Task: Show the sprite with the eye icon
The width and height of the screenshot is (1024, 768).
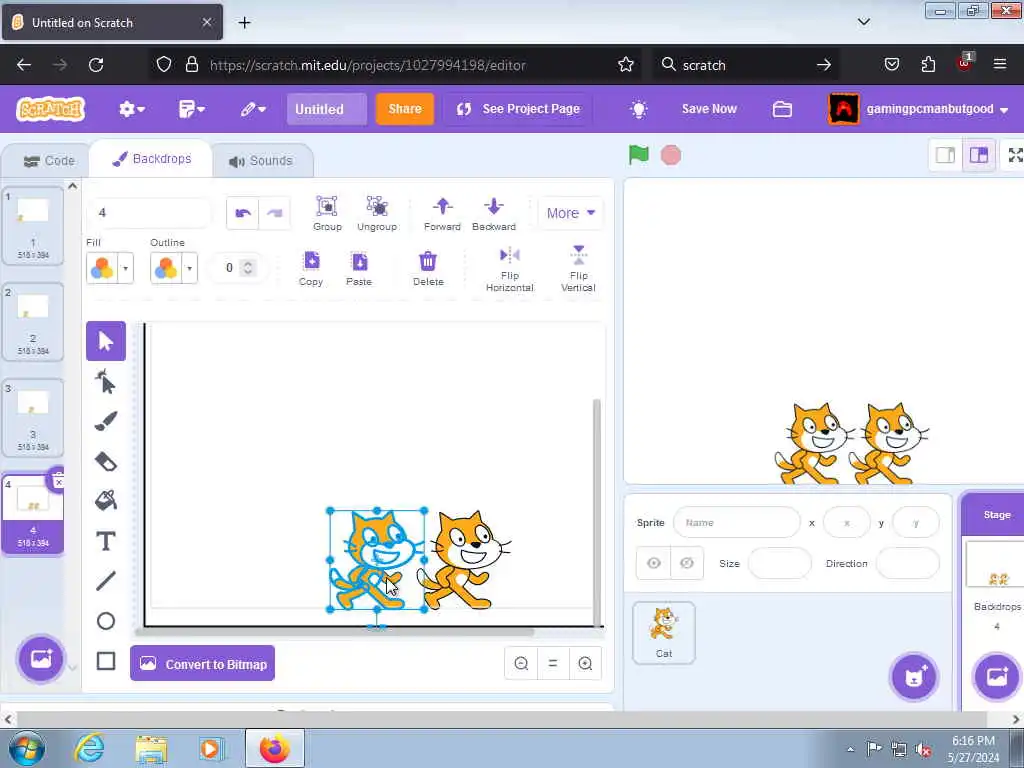Action: 654,563
